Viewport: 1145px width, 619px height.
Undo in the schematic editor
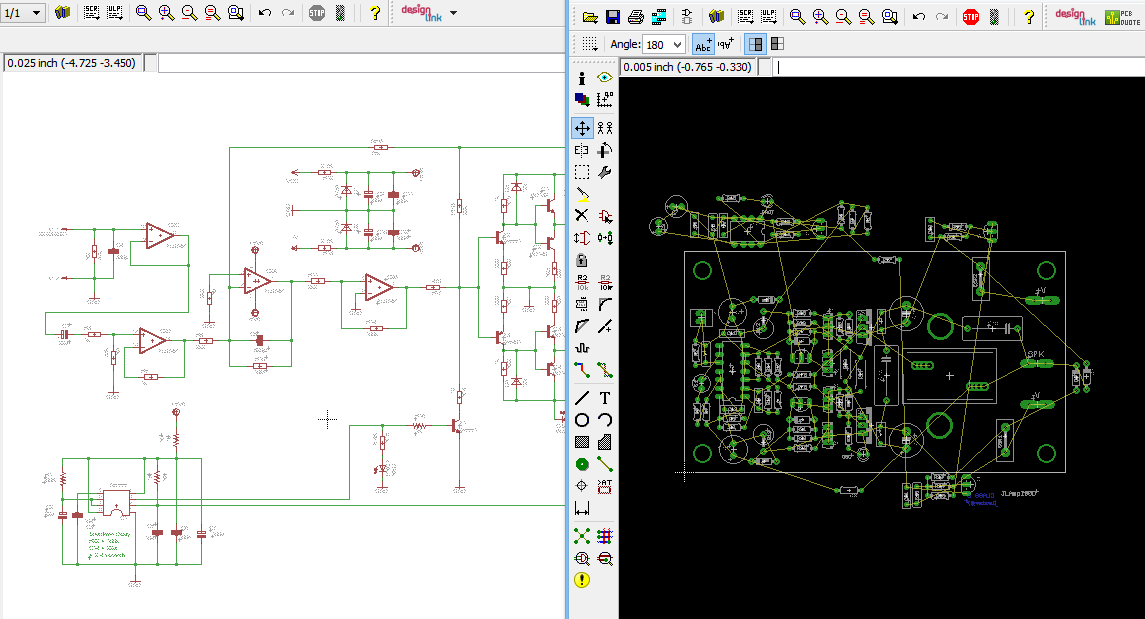(x=264, y=12)
